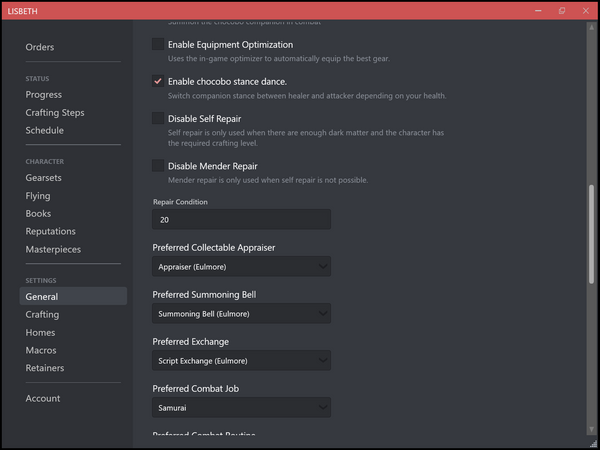Switch to the Crafting settings page
Screen dimensions: 600x450
pos(42,315)
